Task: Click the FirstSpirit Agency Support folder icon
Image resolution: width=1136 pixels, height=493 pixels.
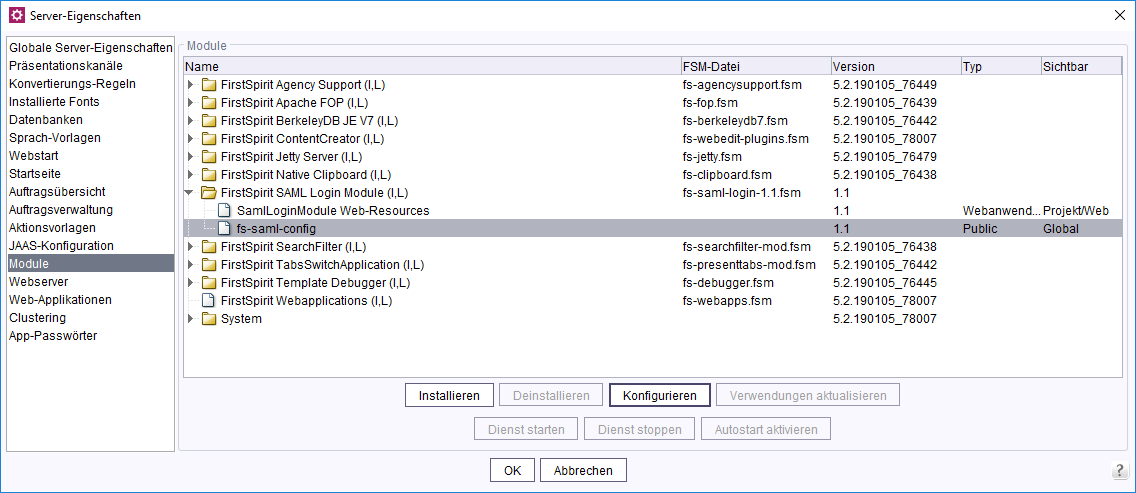Action: [x=209, y=85]
